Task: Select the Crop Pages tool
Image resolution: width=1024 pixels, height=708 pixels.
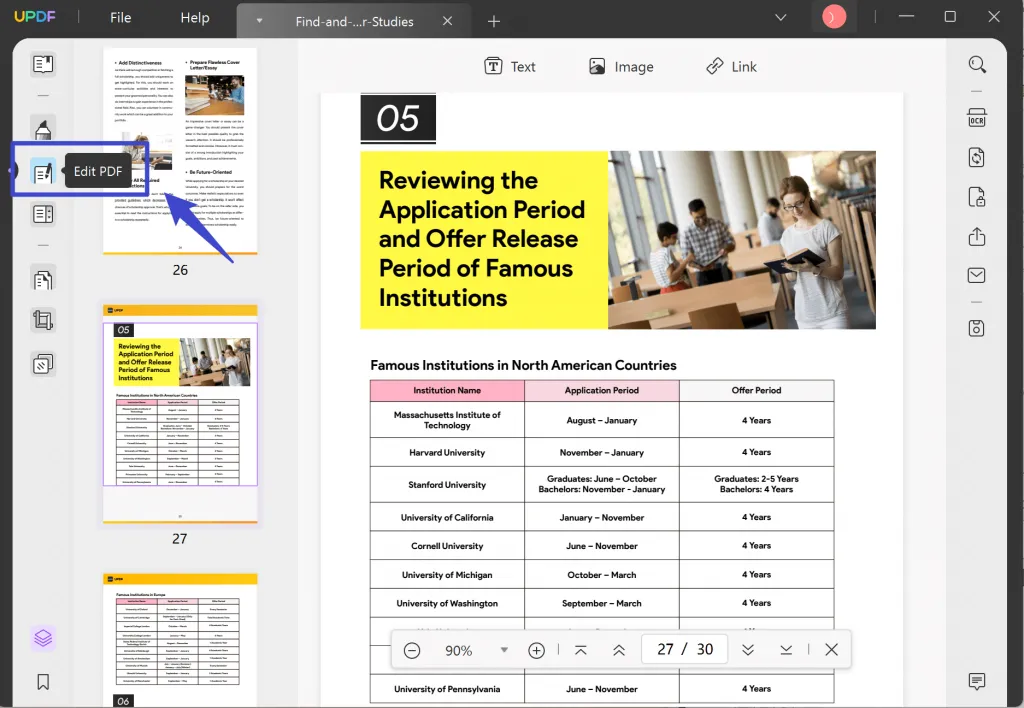Action: [x=43, y=320]
